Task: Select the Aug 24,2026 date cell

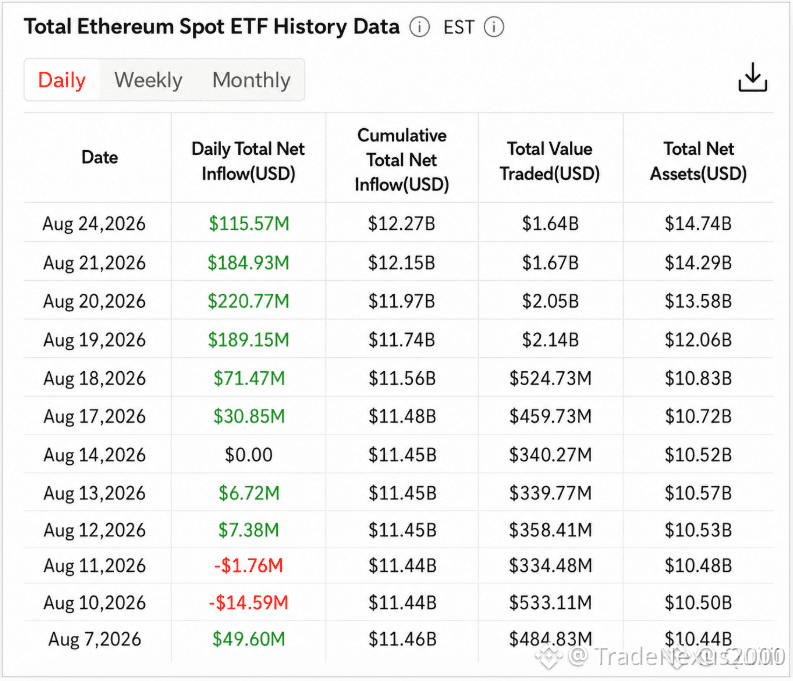Action: 94,223
